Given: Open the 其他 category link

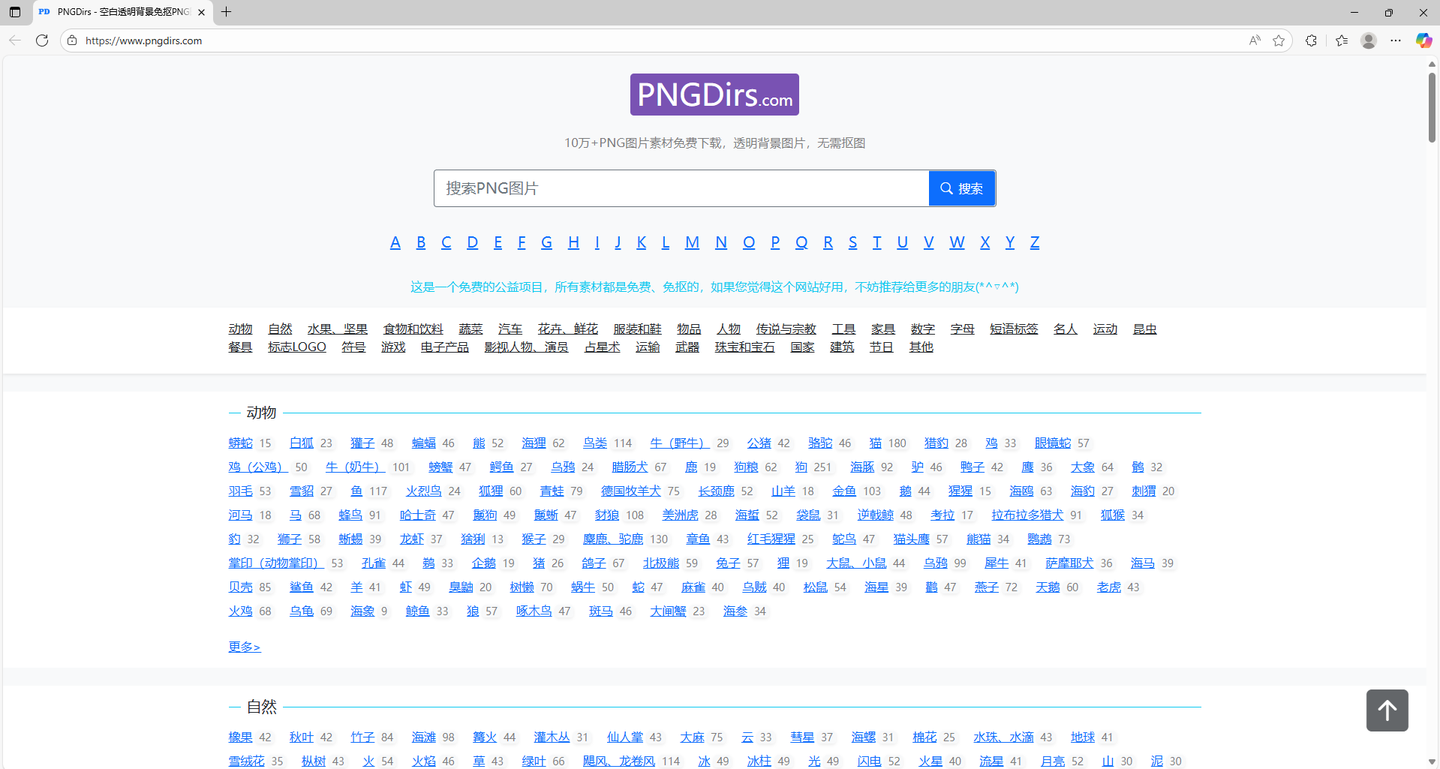Looking at the screenshot, I should 921,347.
